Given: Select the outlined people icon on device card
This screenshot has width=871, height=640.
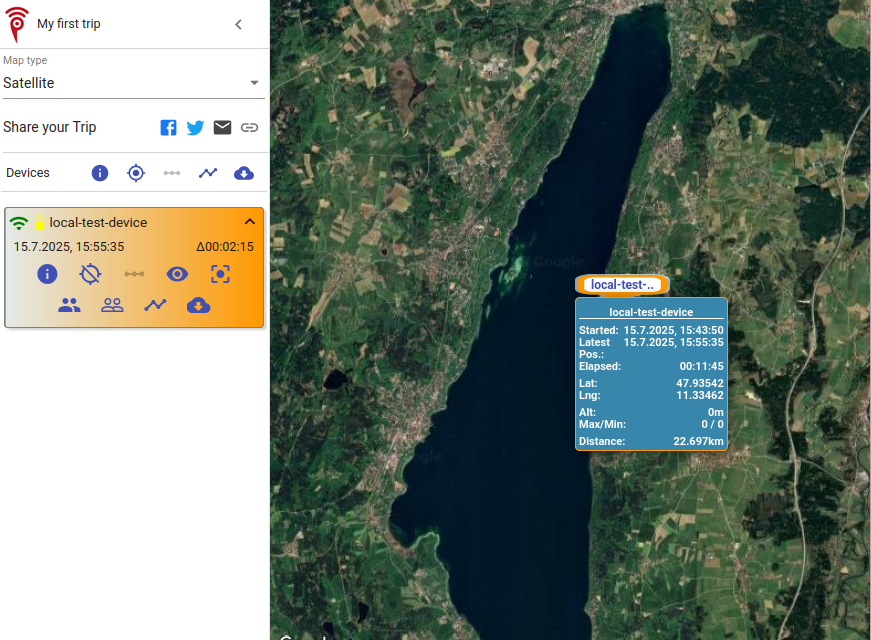Looking at the screenshot, I should [x=112, y=306].
